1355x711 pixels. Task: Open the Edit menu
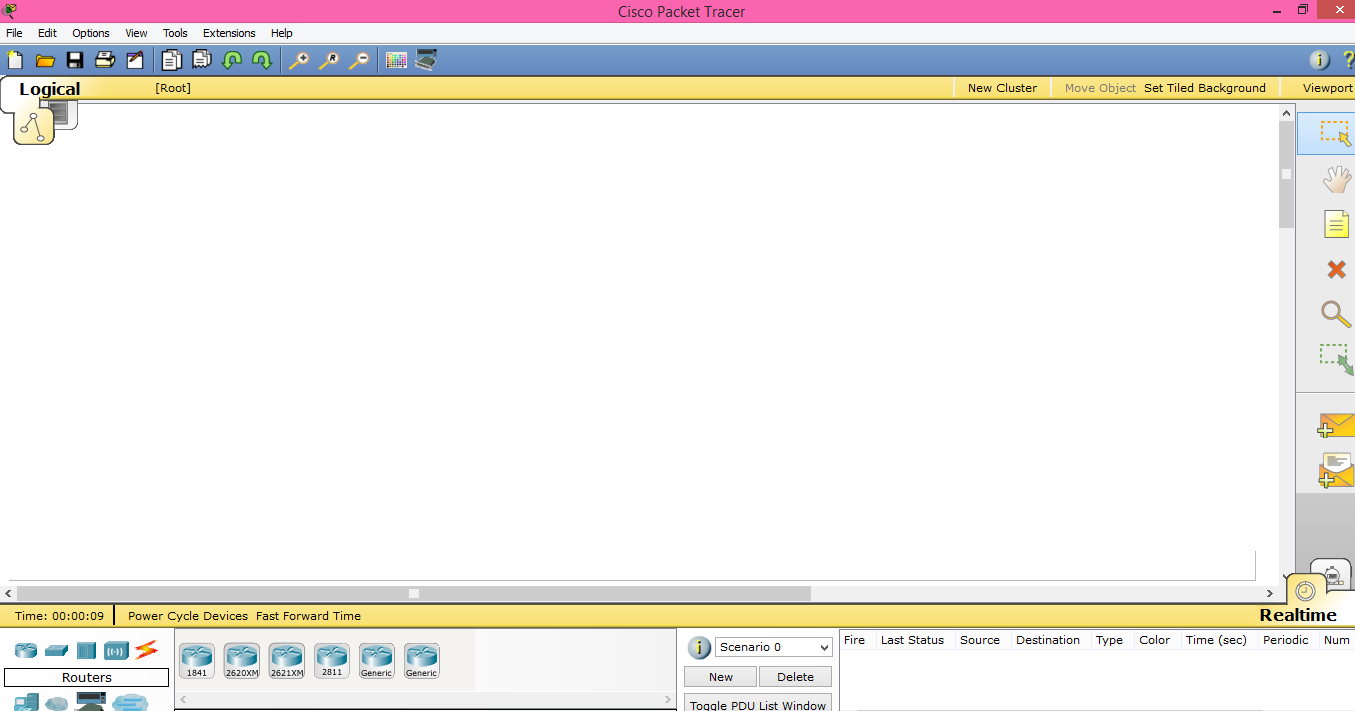click(x=47, y=33)
